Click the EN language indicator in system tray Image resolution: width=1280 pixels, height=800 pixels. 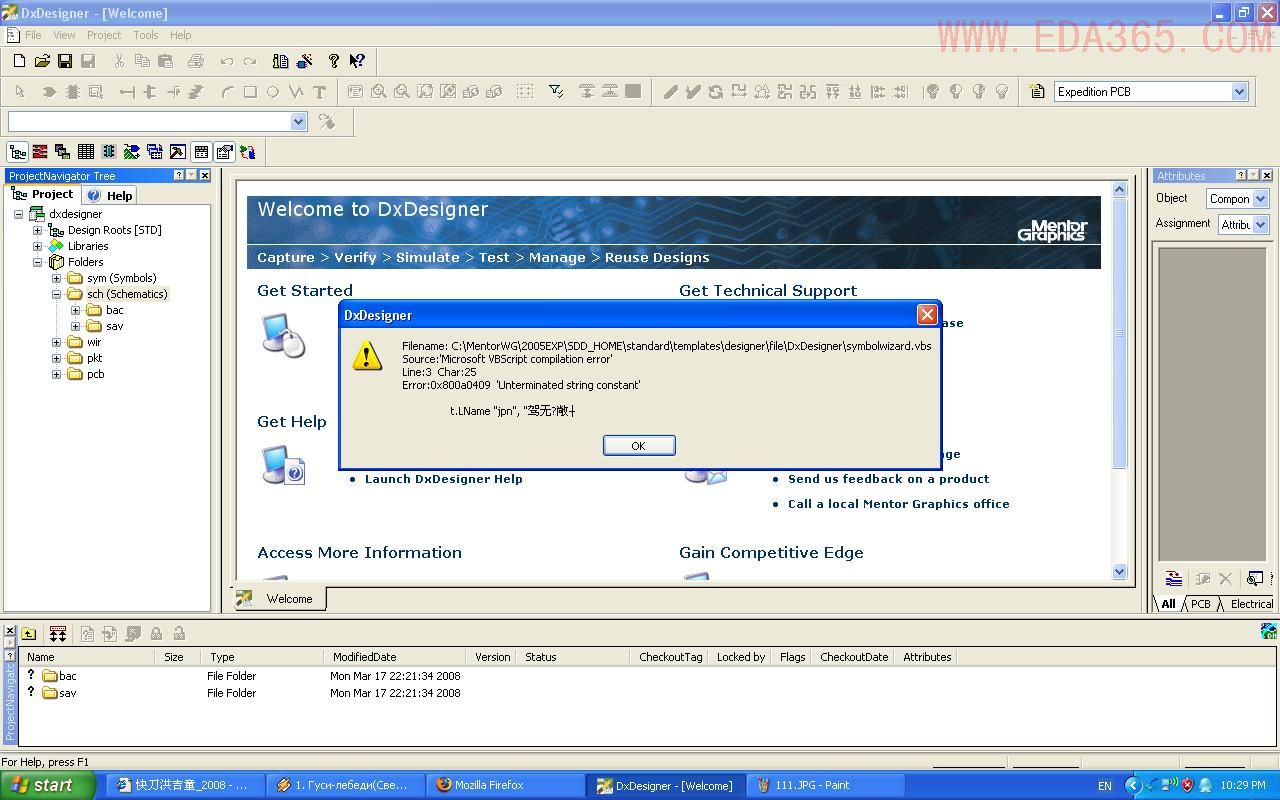pos(1104,786)
